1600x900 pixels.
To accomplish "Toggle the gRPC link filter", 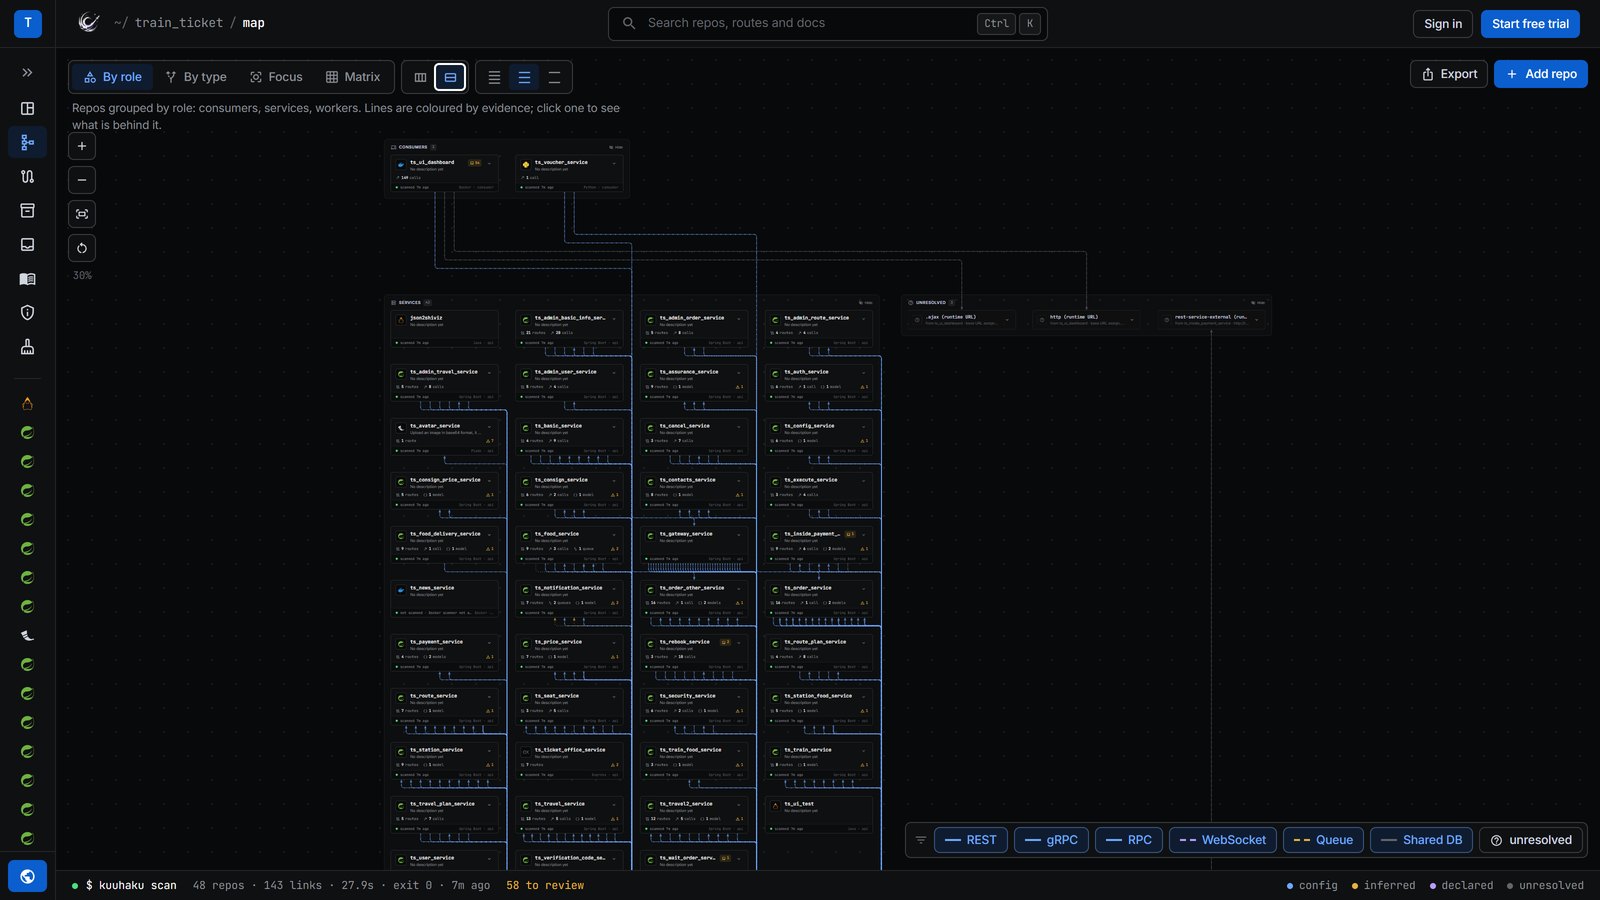I will tap(1051, 840).
